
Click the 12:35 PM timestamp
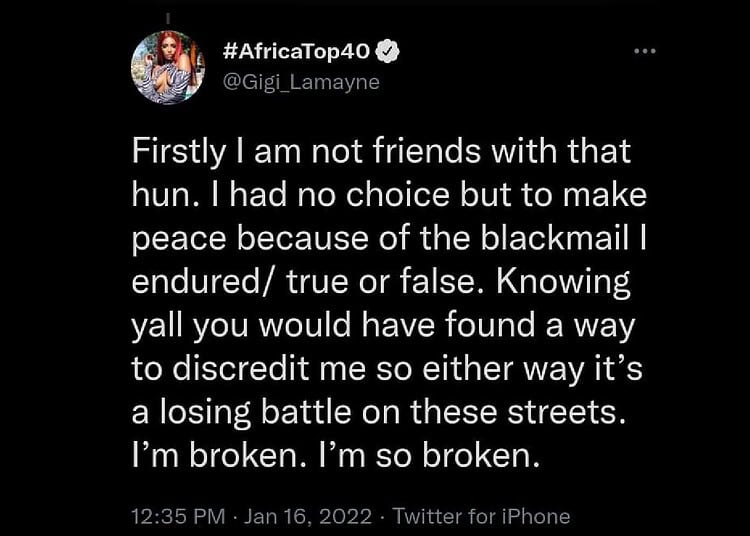pyautogui.click(x=176, y=516)
